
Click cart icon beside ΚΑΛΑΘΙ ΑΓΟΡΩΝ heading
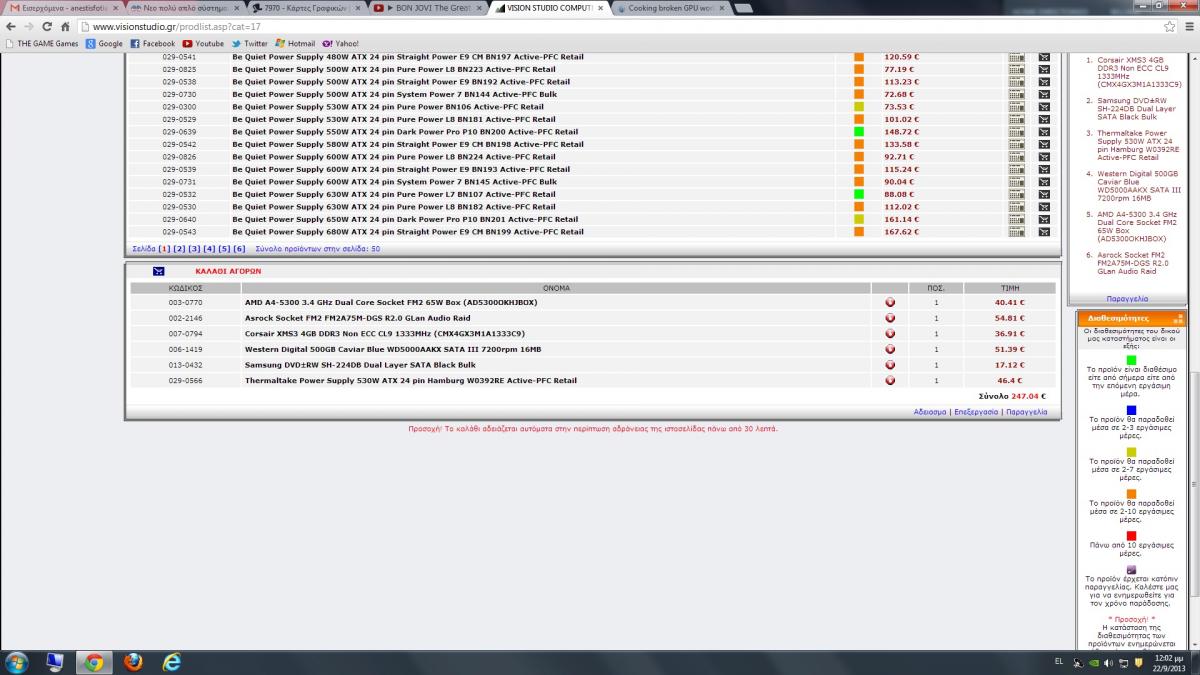159,271
